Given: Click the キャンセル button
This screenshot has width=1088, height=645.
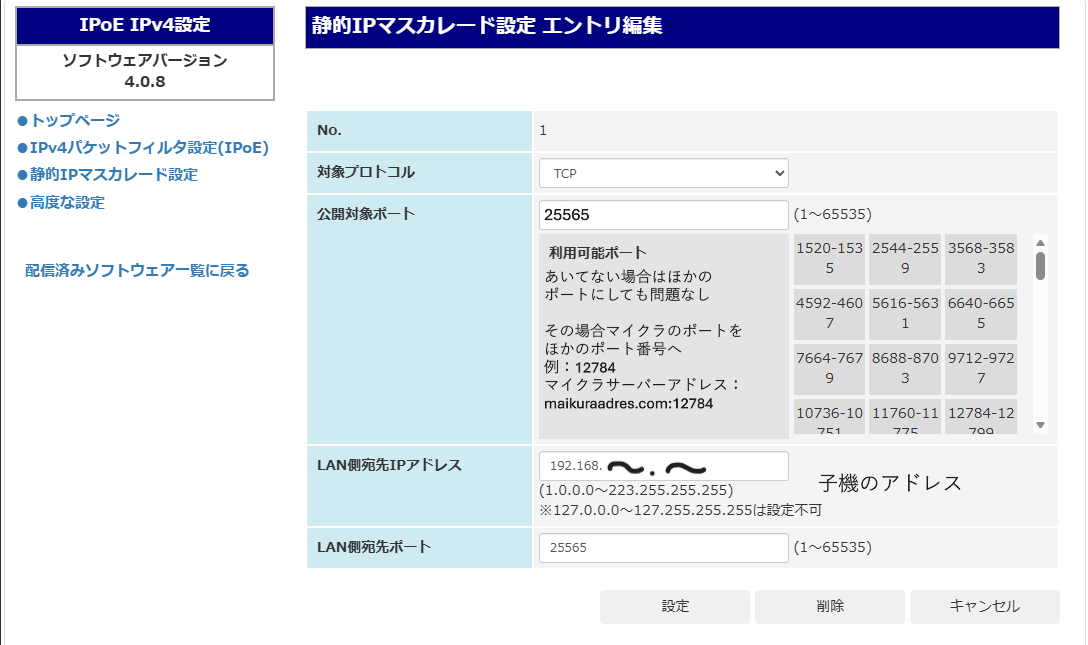Looking at the screenshot, I should click(x=985, y=606).
